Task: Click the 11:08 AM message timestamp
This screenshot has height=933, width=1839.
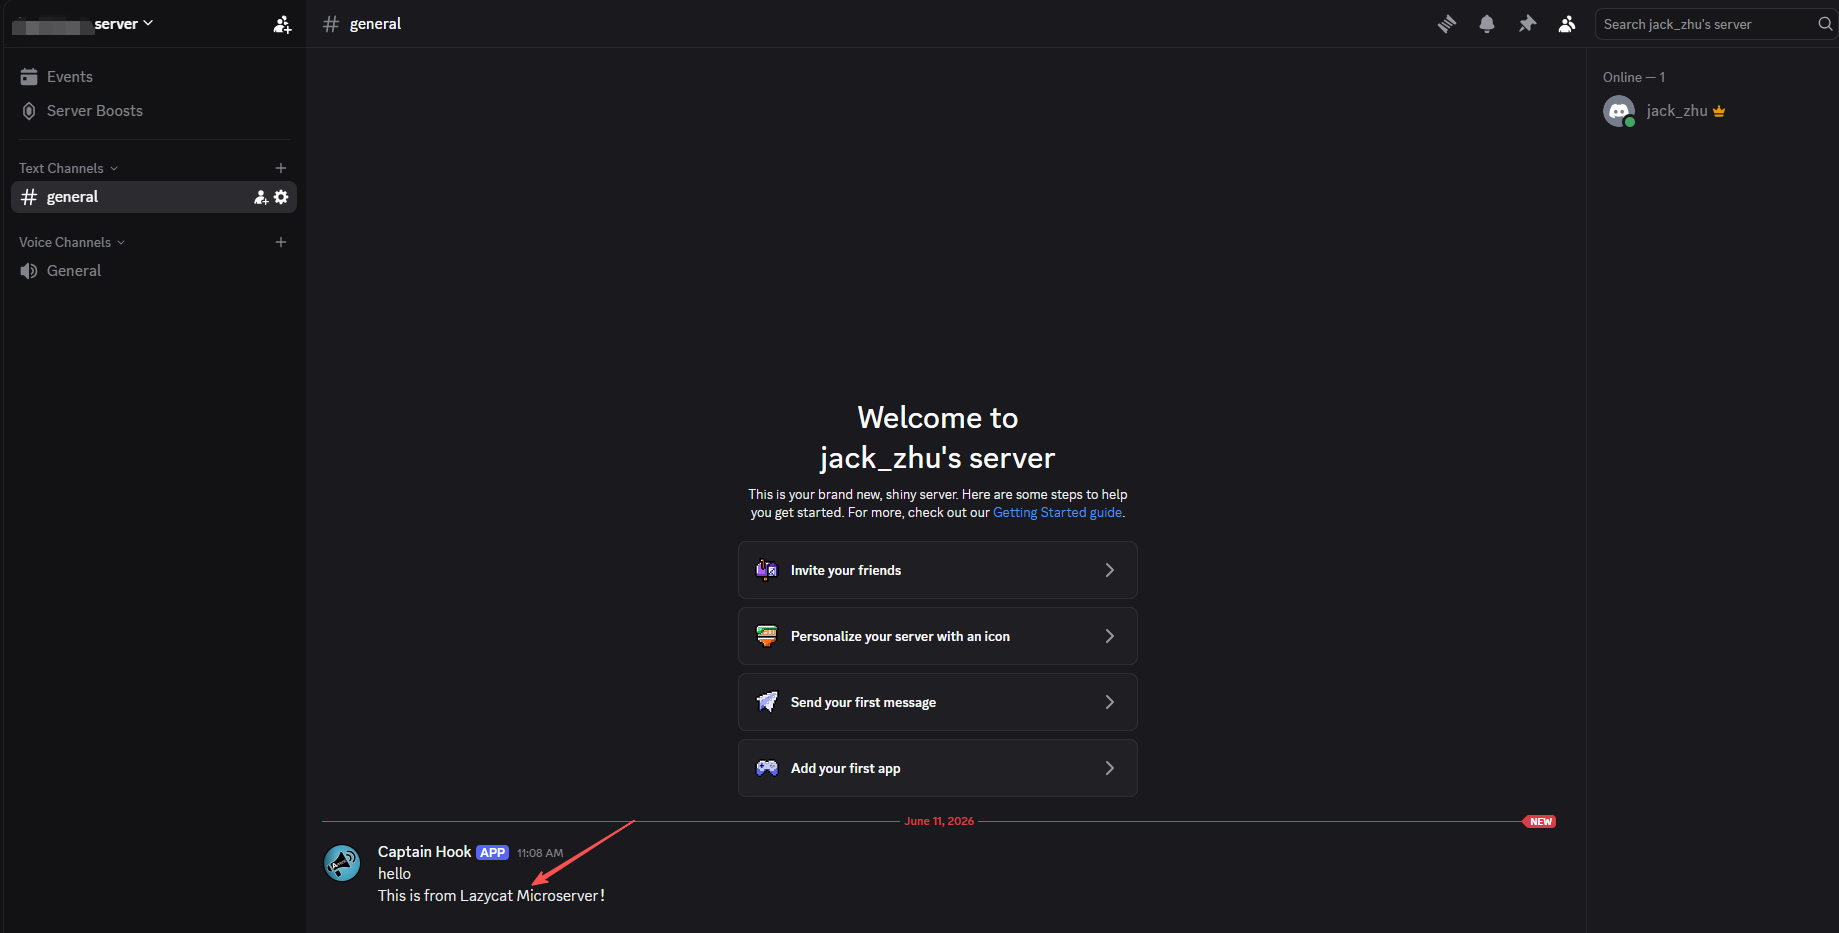Action: click(x=540, y=853)
